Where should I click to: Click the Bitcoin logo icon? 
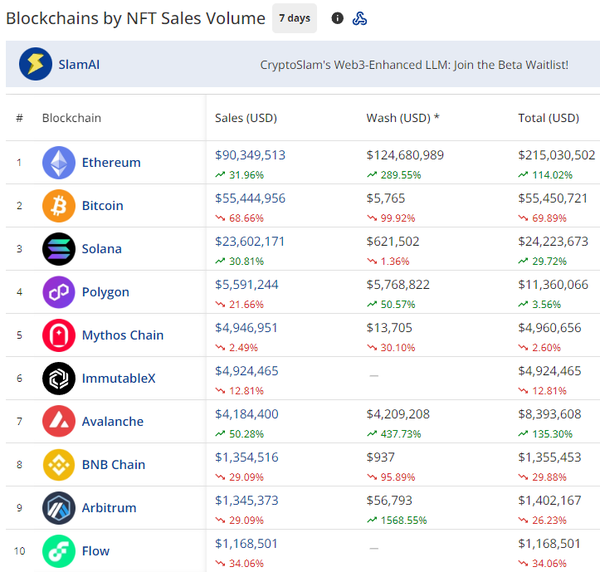coord(59,206)
